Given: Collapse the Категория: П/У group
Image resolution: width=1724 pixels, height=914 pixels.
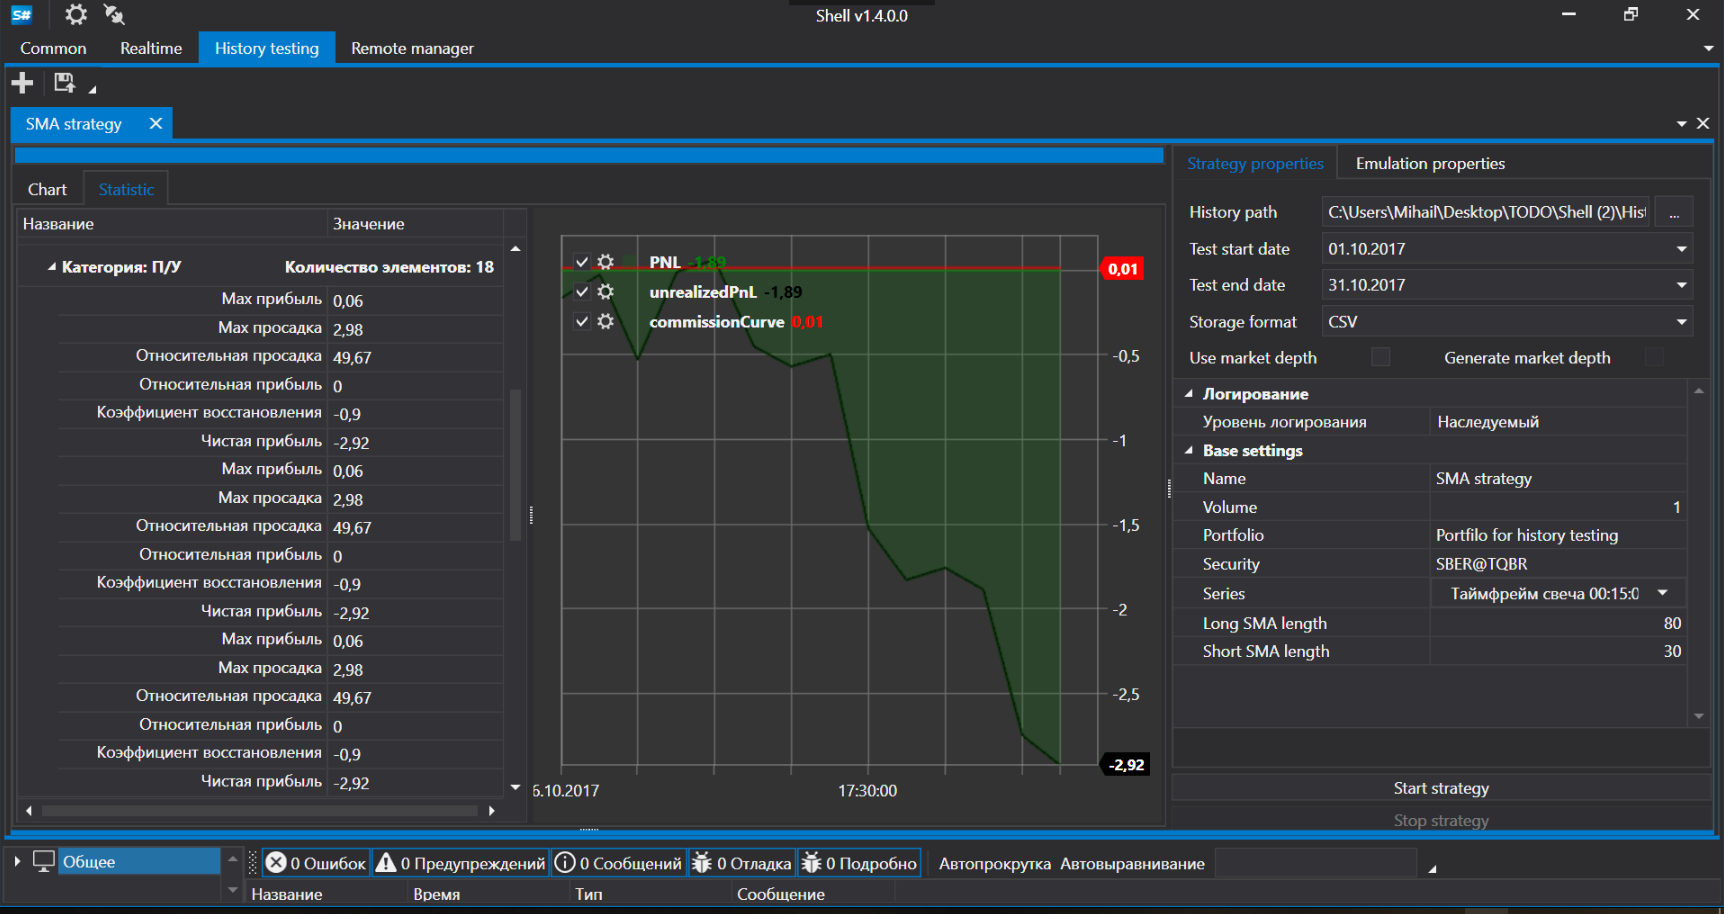Looking at the screenshot, I should pyautogui.click(x=51, y=267).
